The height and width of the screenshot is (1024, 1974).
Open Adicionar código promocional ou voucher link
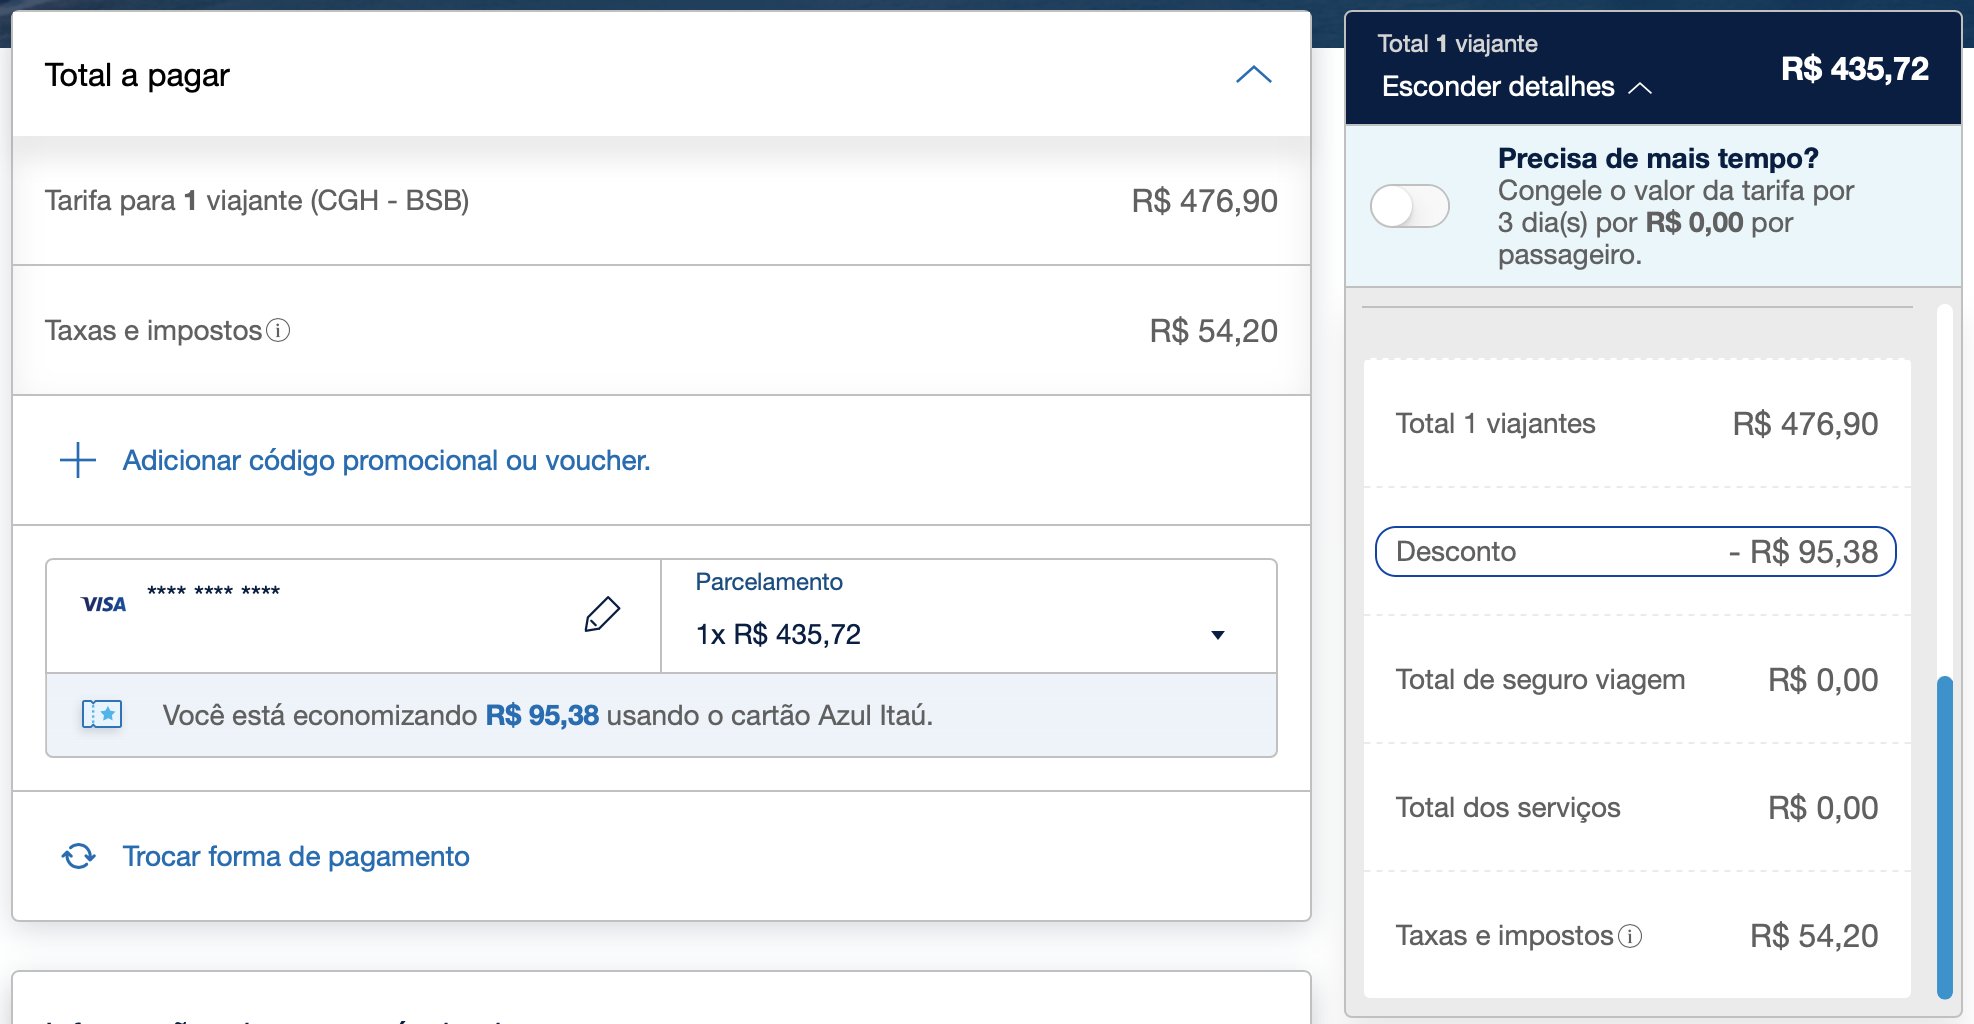pyautogui.click(x=386, y=460)
